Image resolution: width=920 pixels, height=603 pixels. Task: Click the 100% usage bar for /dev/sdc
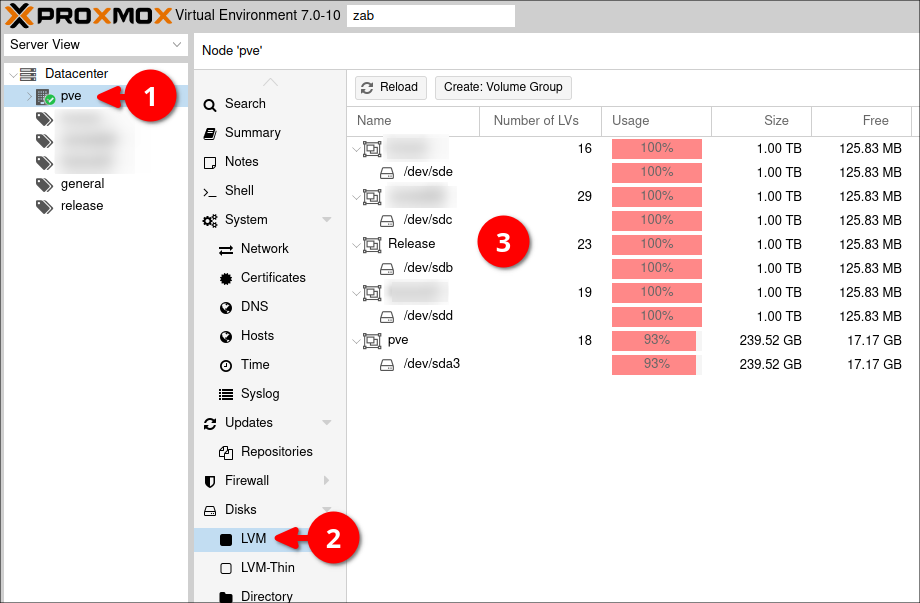point(657,221)
